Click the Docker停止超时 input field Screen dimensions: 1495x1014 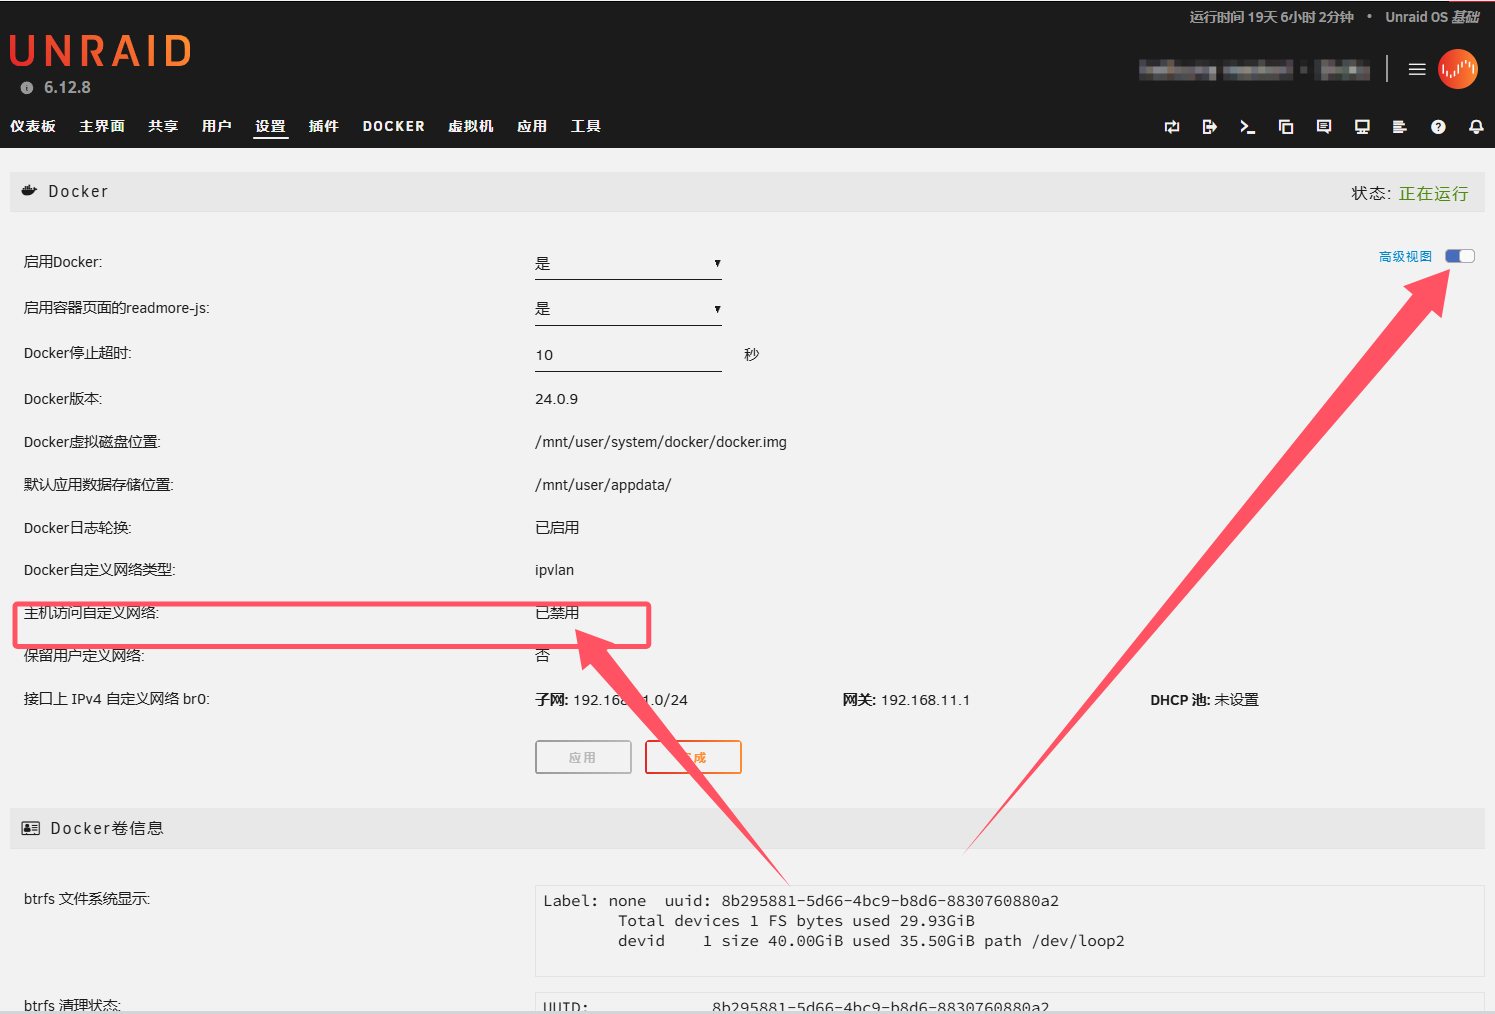click(x=627, y=355)
